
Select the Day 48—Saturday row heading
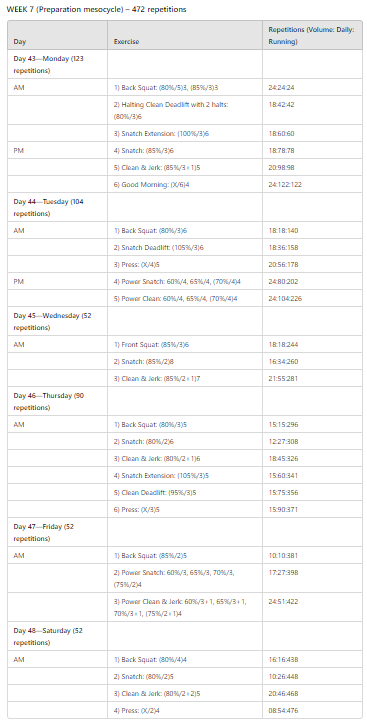[57, 636]
